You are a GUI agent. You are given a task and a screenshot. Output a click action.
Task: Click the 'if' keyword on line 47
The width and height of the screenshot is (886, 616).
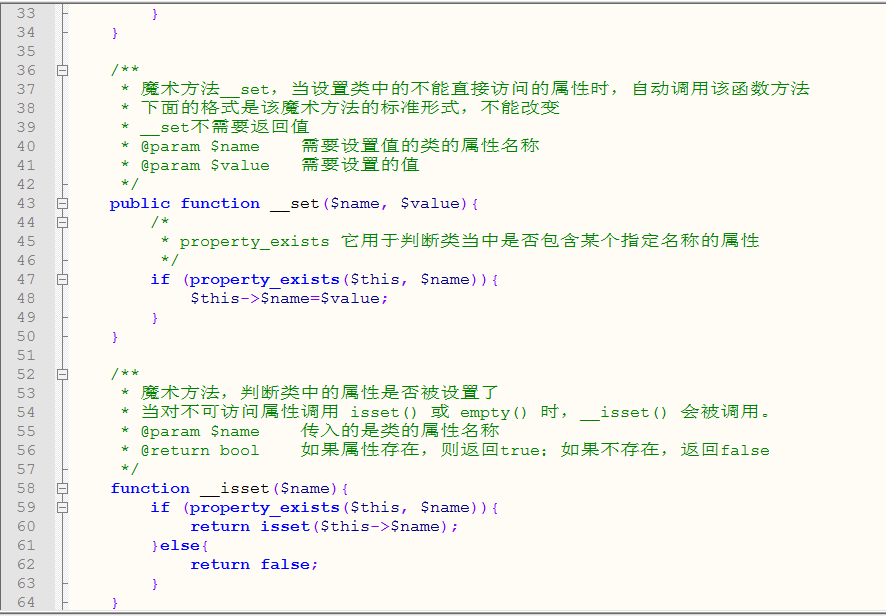[160, 280]
